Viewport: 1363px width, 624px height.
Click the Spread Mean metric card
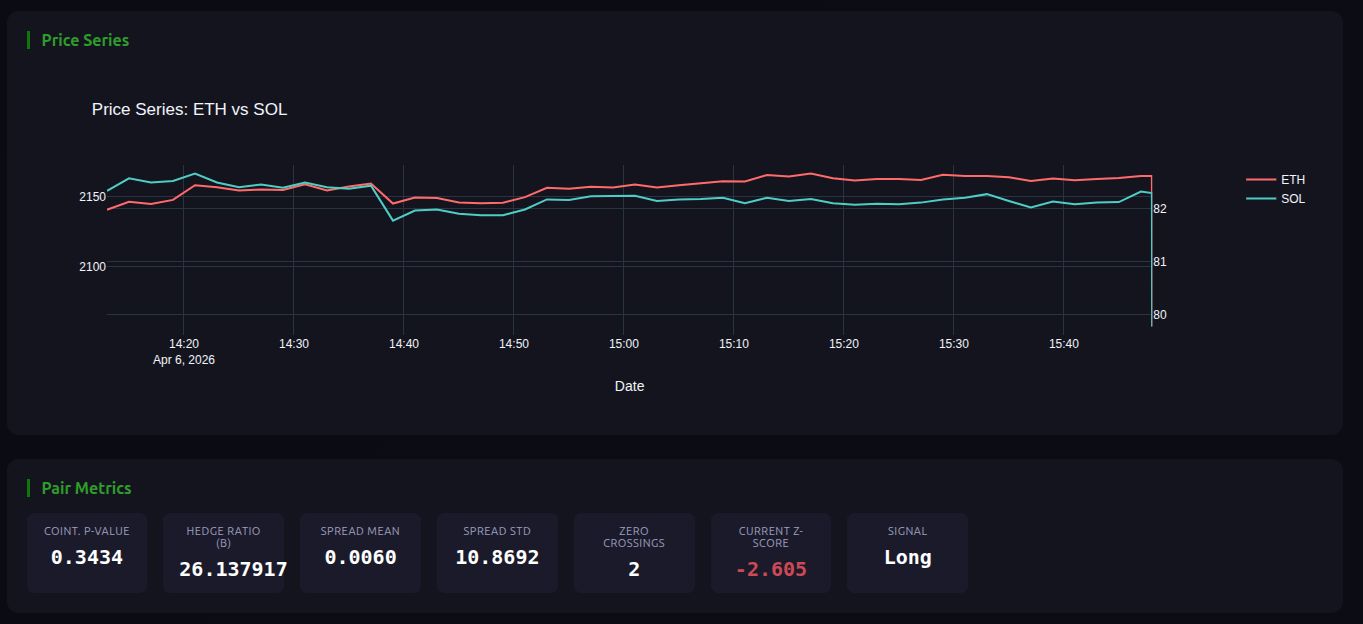tap(360, 553)
